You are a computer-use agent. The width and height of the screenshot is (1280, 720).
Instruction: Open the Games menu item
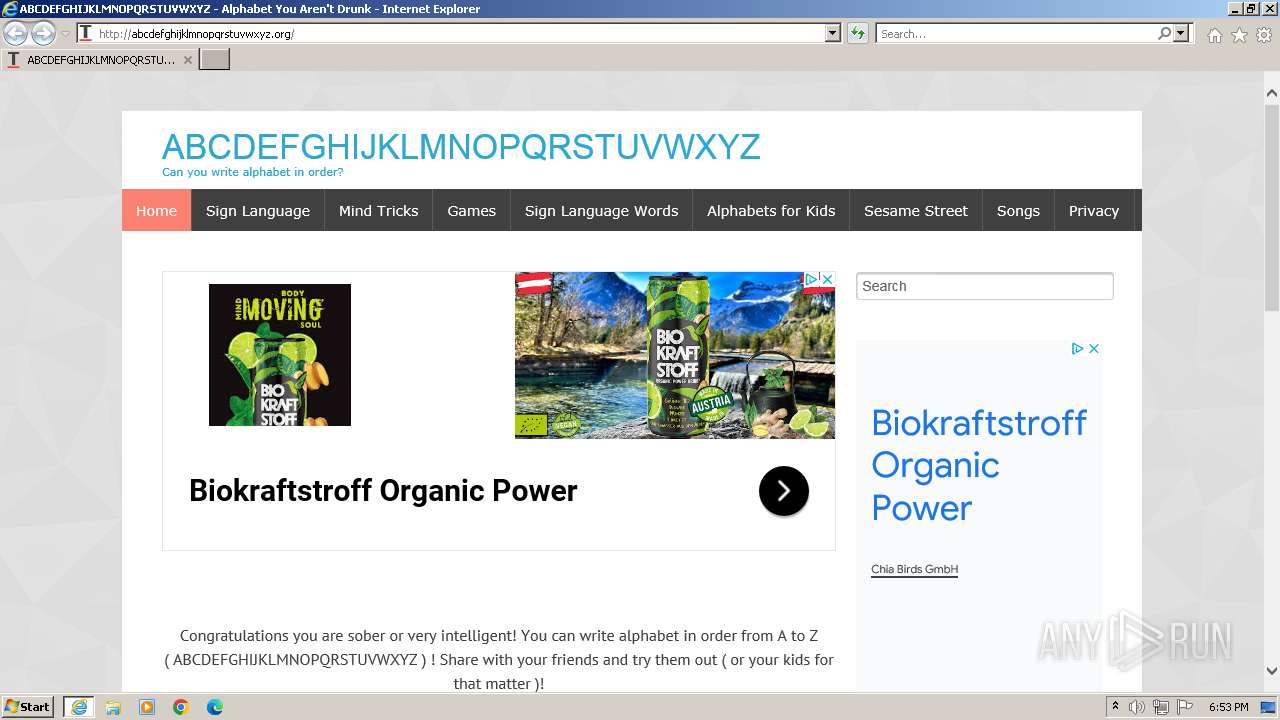pos(471,210)
